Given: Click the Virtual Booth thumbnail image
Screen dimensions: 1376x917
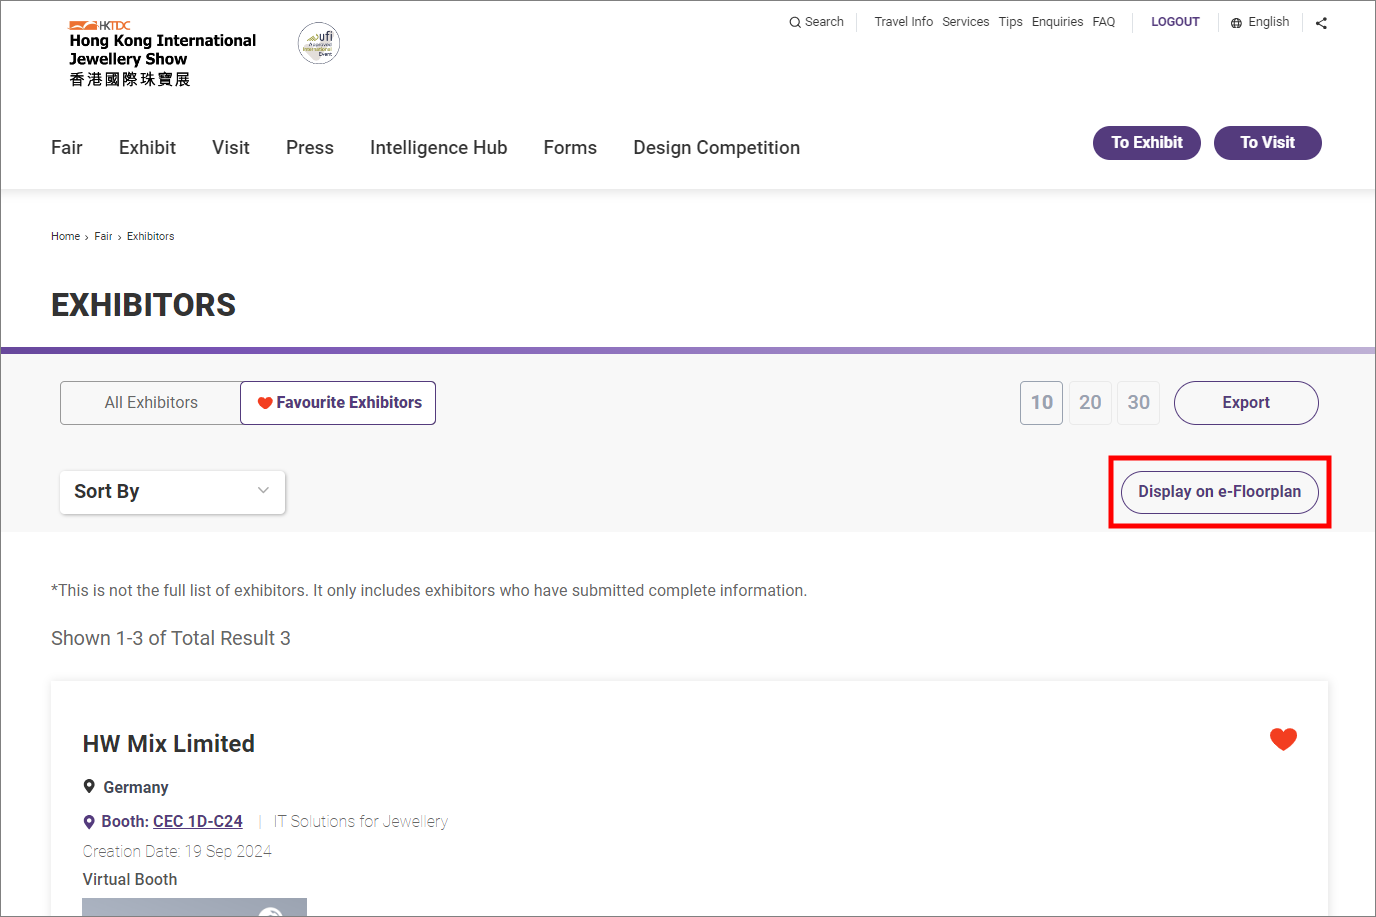Looking at the screenshot, I should point(194,907).
